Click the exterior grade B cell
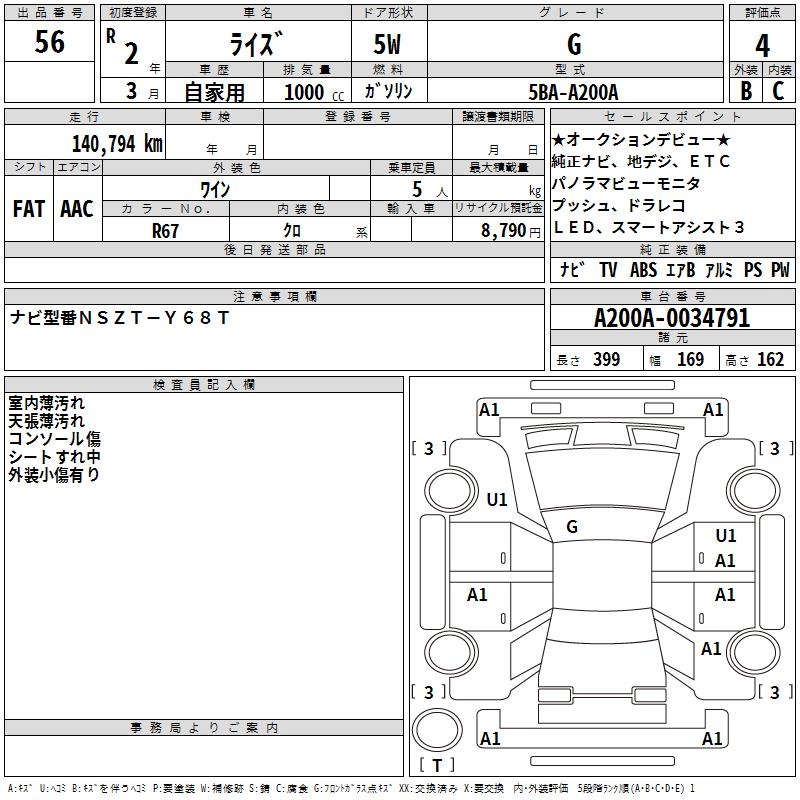This screenshot has width=800, height=800. tap(746, 90)
